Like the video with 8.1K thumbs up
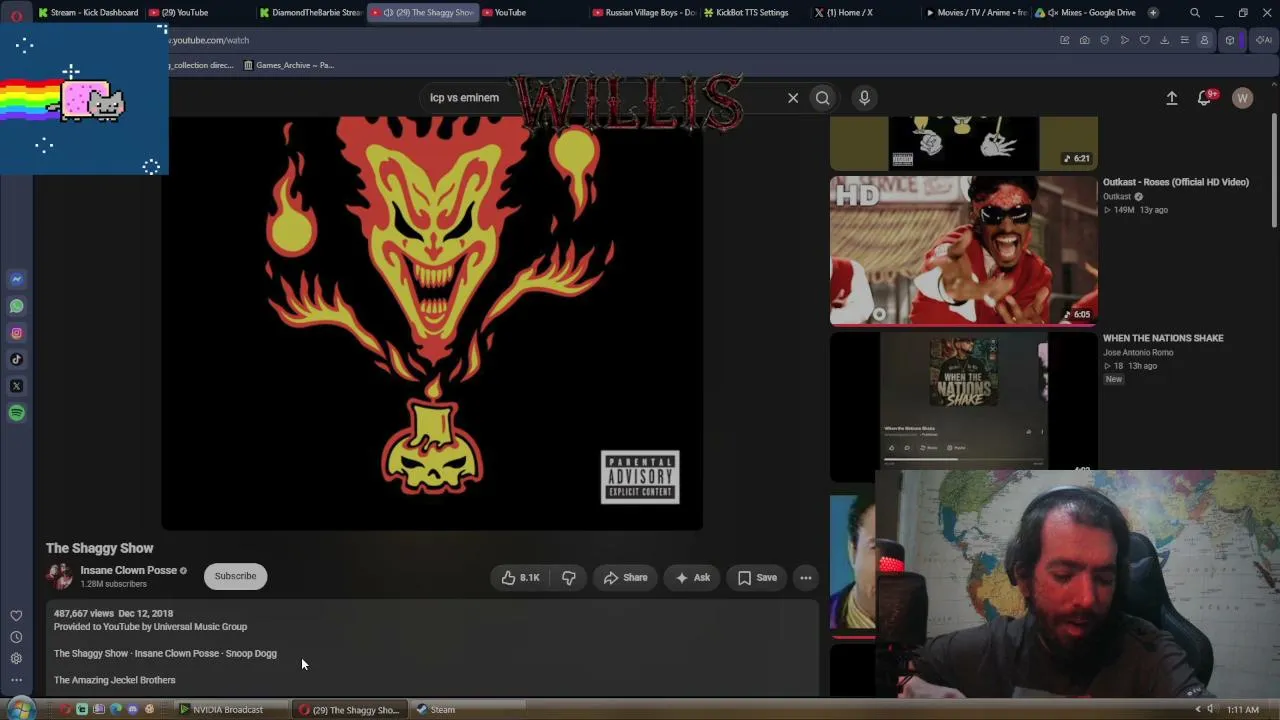The height and width of the screenshot is (720, 1280). click(520, 577)
